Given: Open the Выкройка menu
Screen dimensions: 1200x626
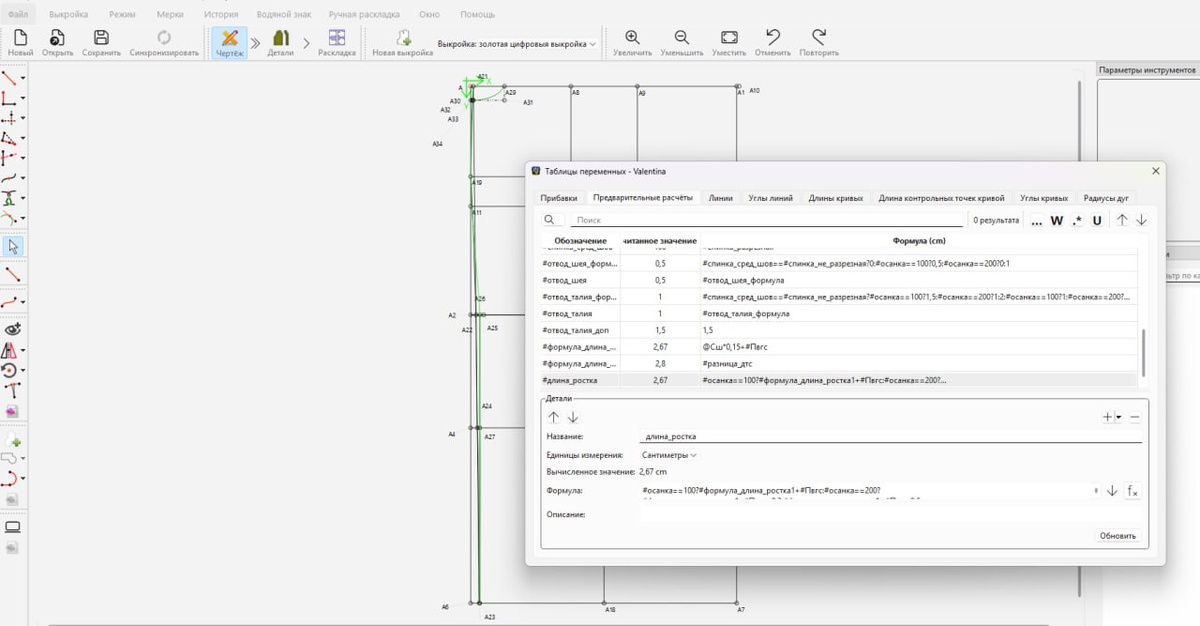Looking at the screenshot, I should click(68, 14).
